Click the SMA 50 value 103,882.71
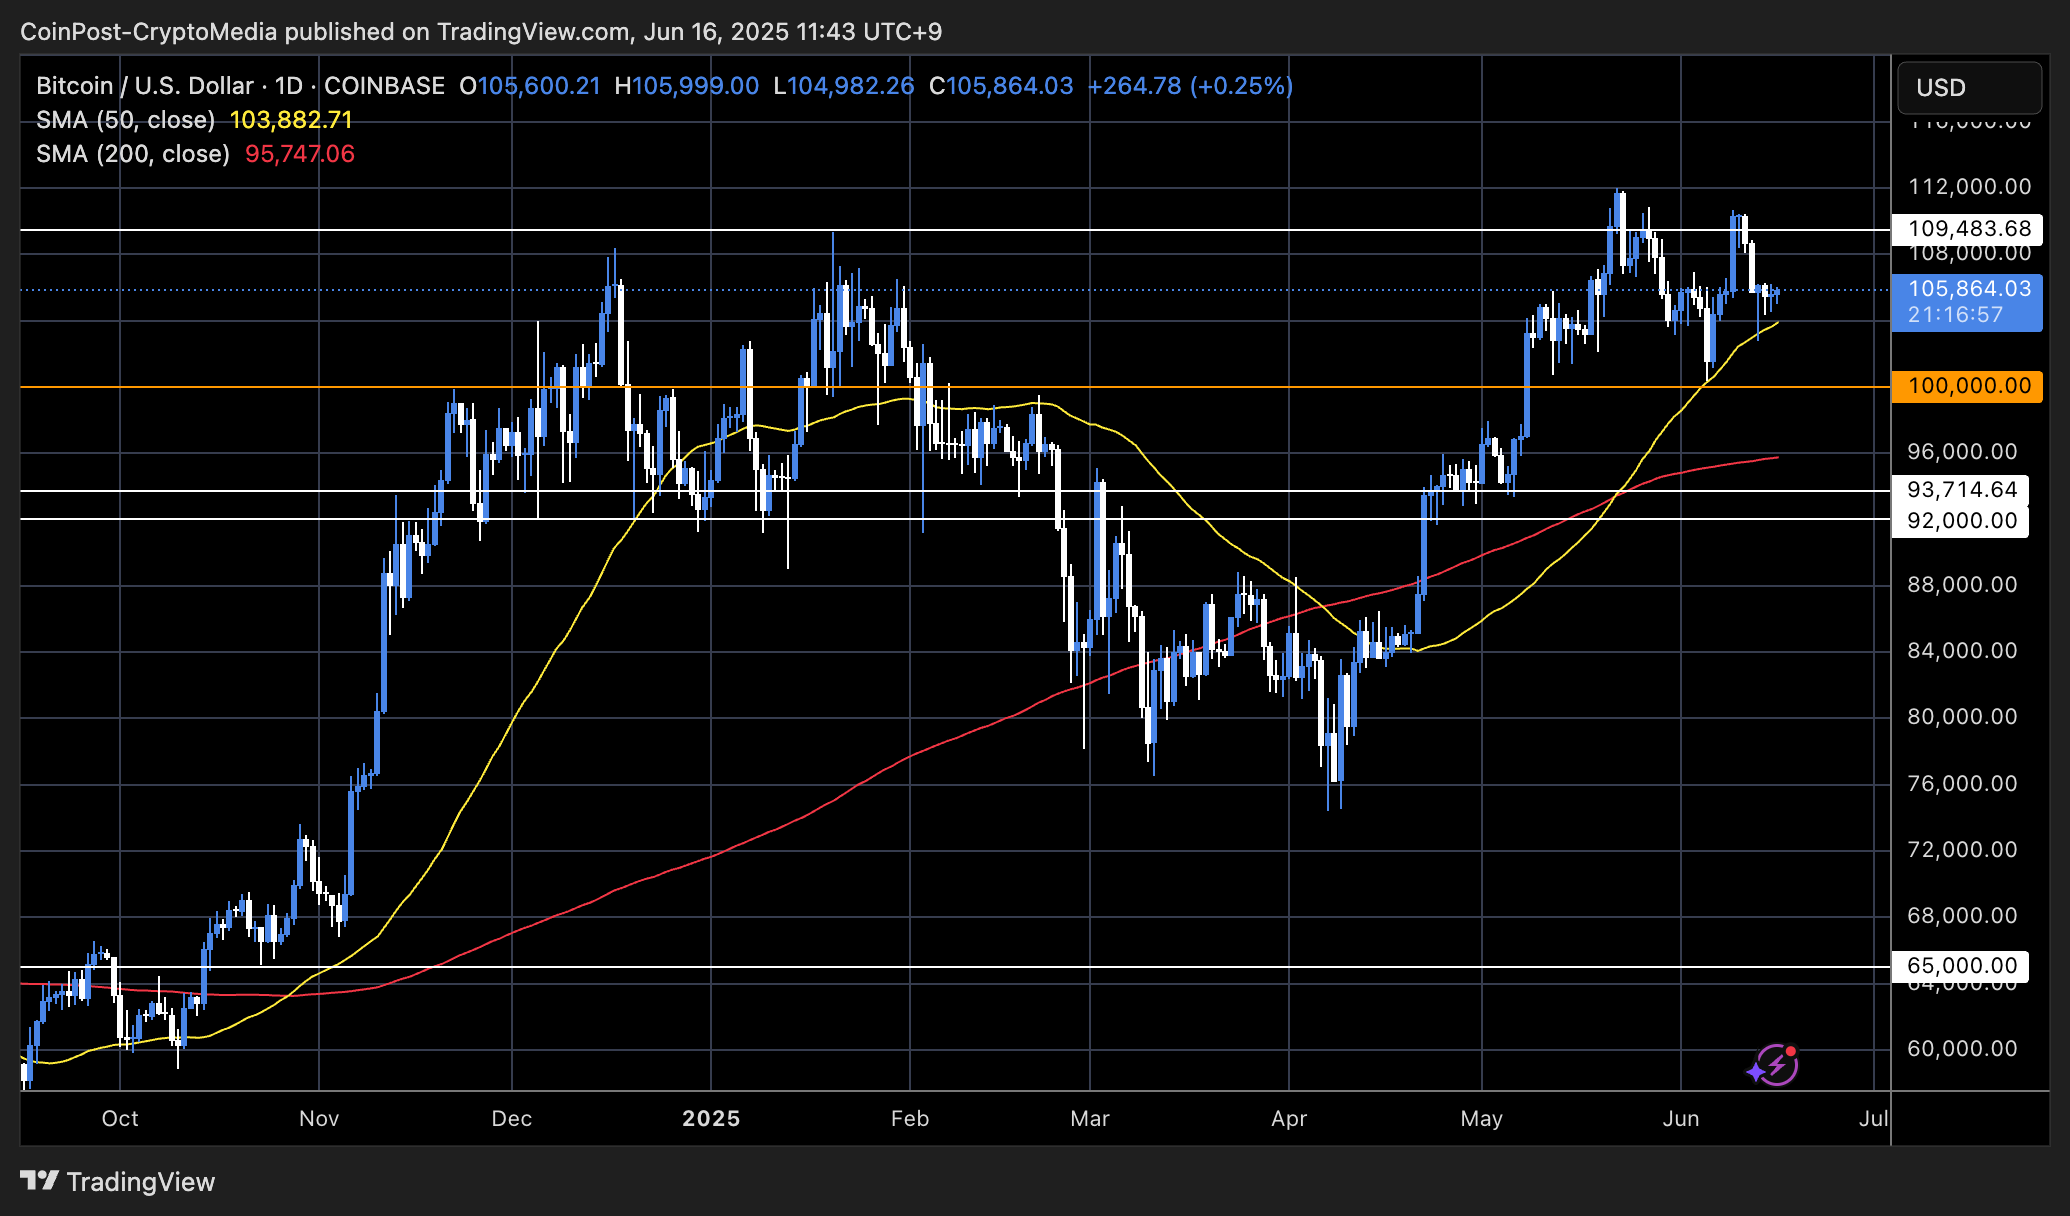The image size is (2070, 1216). pyautogui.click(x=291, y=120)
